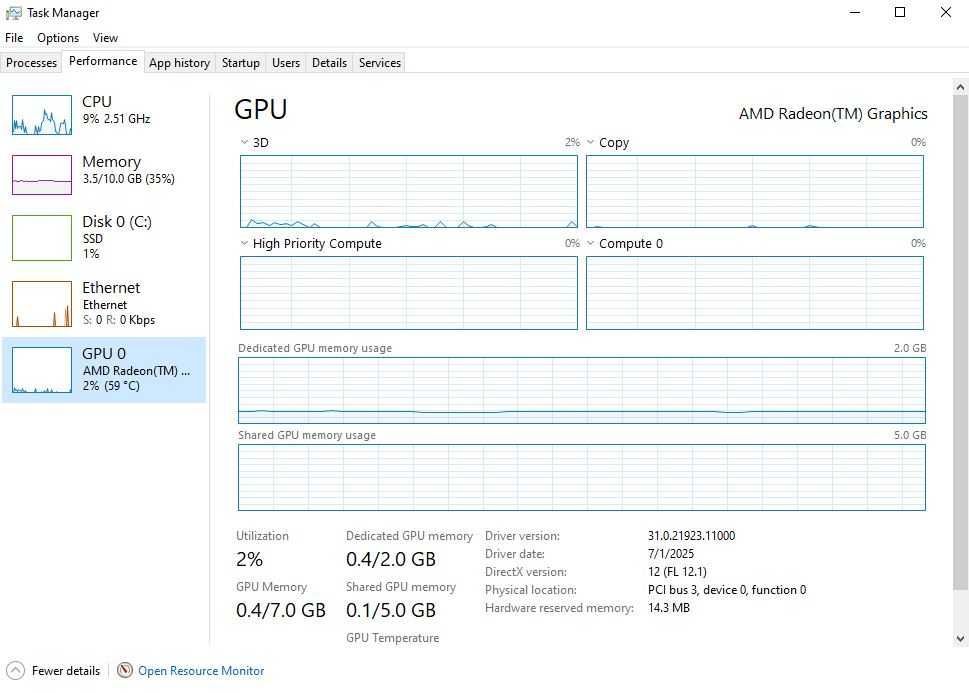Select the GPU 0 mini graph
Viewport: 969px width, 693px height.
click(42, 370)
